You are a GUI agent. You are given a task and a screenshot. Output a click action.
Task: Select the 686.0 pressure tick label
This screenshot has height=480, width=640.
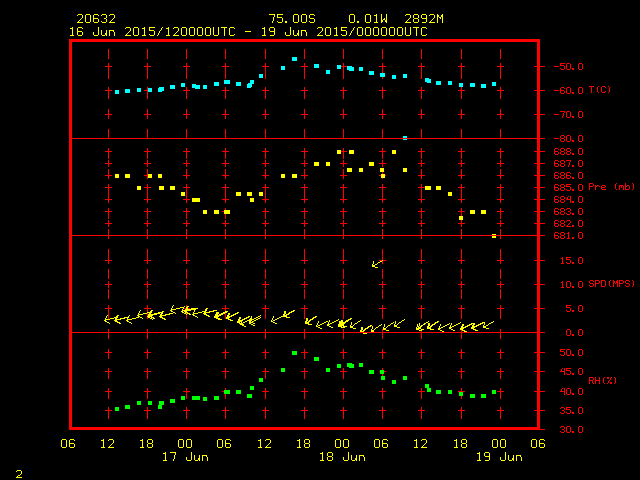pyautogui.click(x=568, y=176)
